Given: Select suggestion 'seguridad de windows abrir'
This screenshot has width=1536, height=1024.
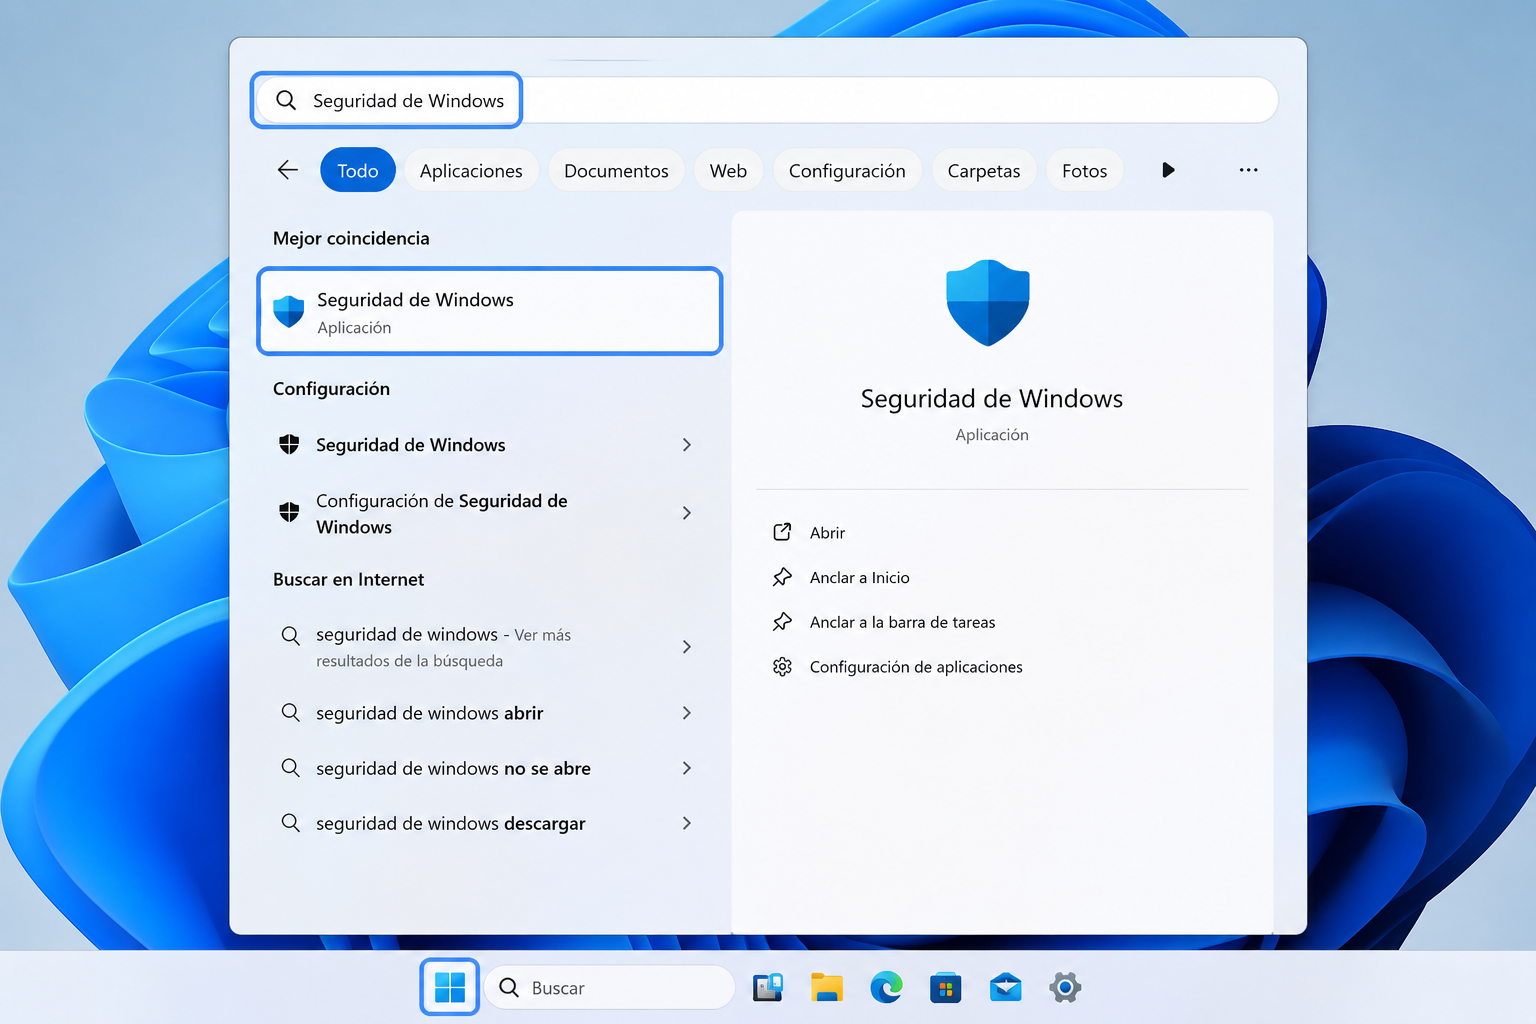Looking at the screenshot, I should click(x=485, y=713).
